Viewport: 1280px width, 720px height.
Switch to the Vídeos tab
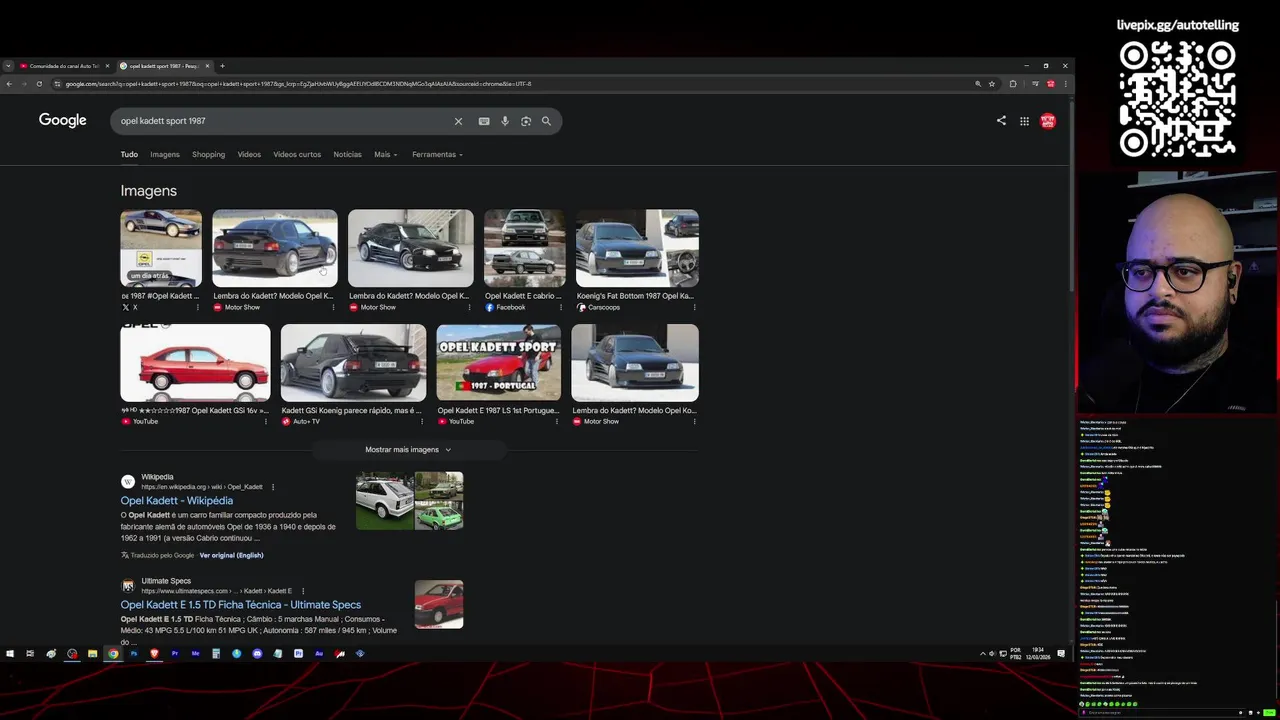249,155
